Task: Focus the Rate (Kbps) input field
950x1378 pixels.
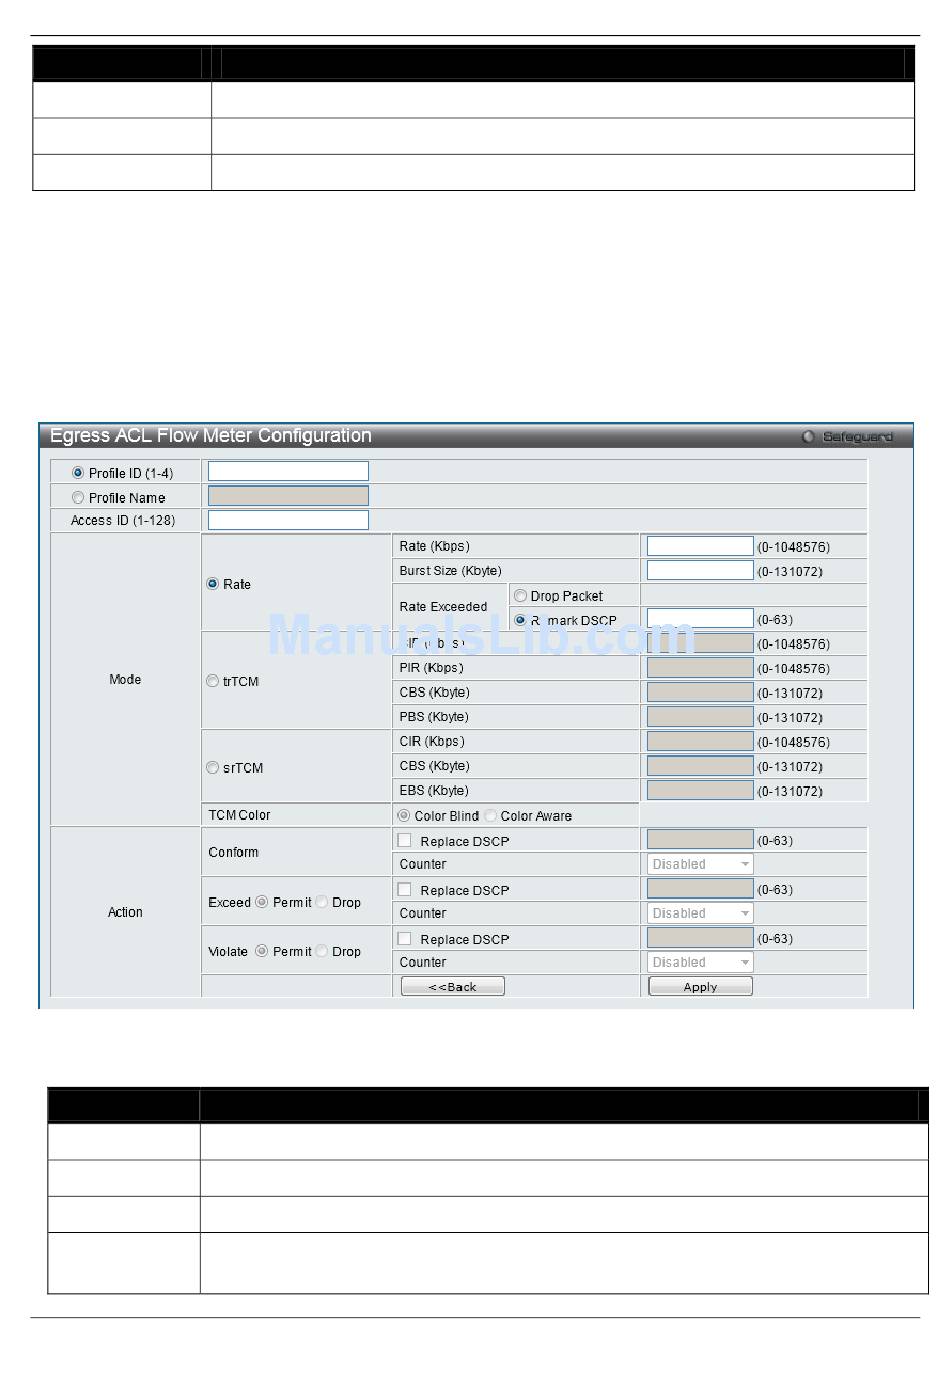Action: 700,546
